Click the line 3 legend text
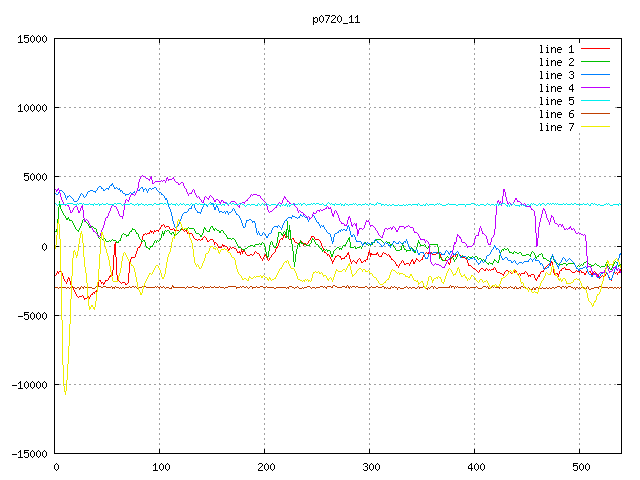640x480 pixels. [557, 75]
